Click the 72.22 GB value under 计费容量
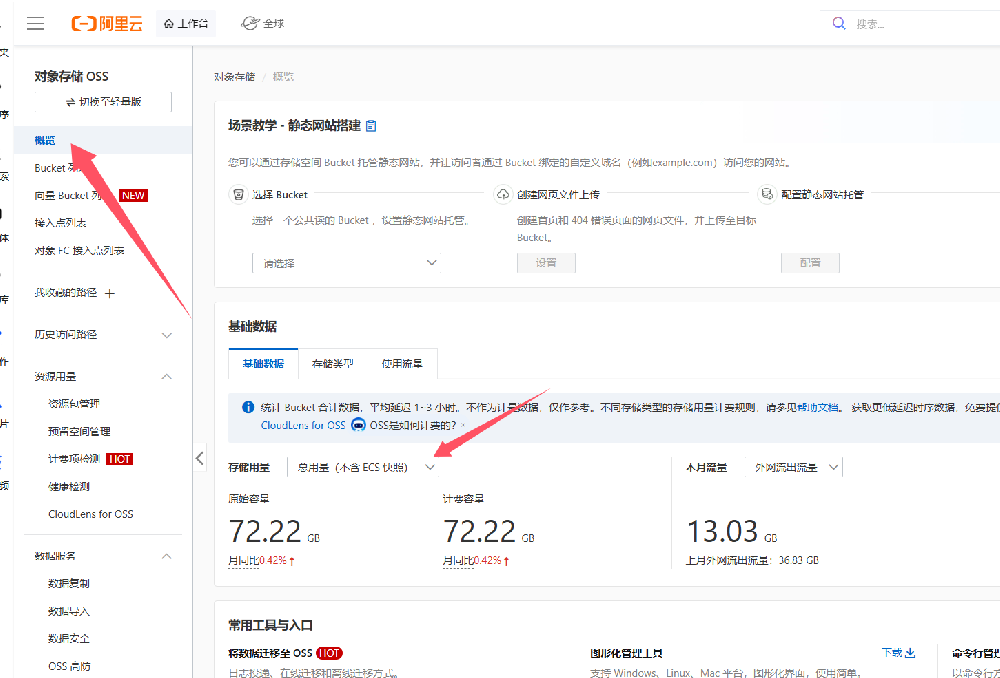Image resolution: width=1000 pixels, height=678 pixels. click(x=489, y=531)
